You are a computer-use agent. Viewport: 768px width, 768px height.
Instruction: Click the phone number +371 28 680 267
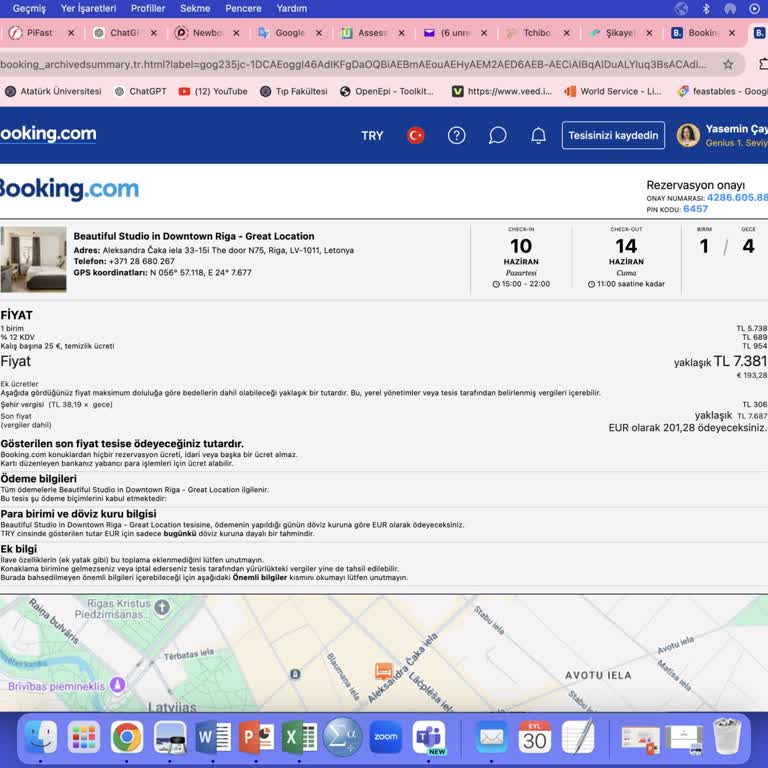(142, 261)
